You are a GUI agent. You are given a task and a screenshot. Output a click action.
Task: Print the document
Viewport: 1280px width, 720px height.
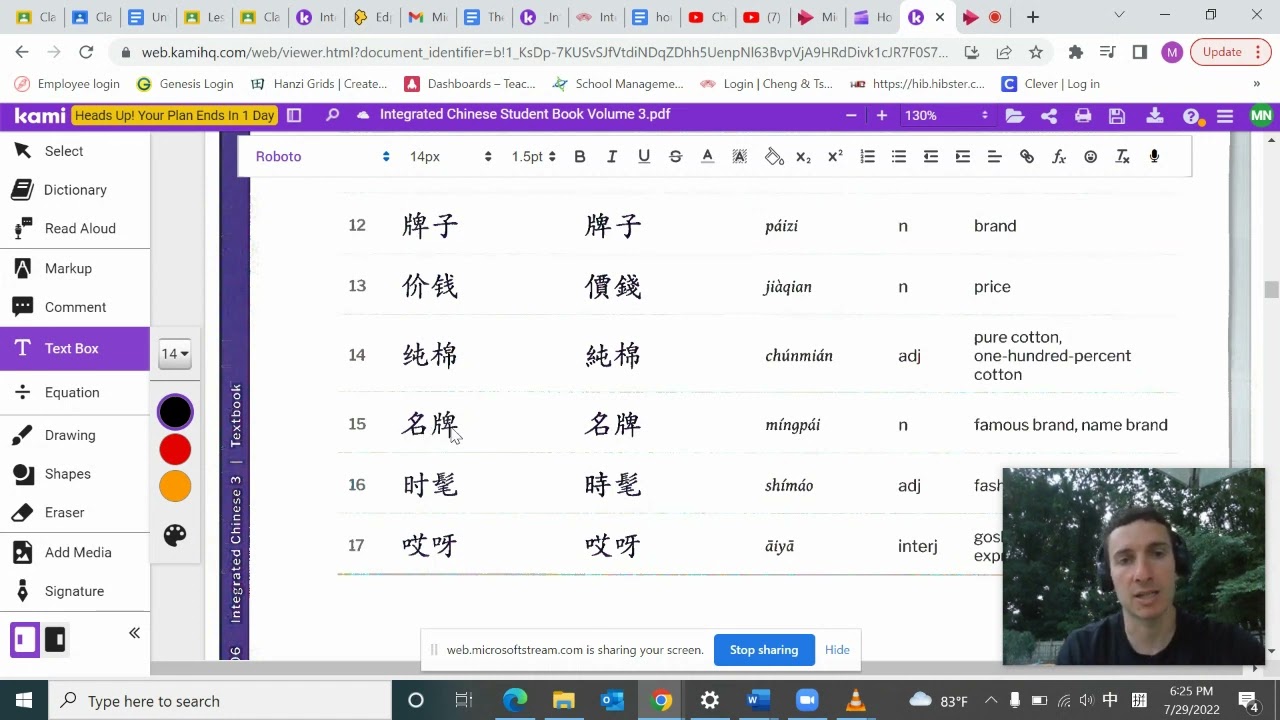pos(1083,116)
